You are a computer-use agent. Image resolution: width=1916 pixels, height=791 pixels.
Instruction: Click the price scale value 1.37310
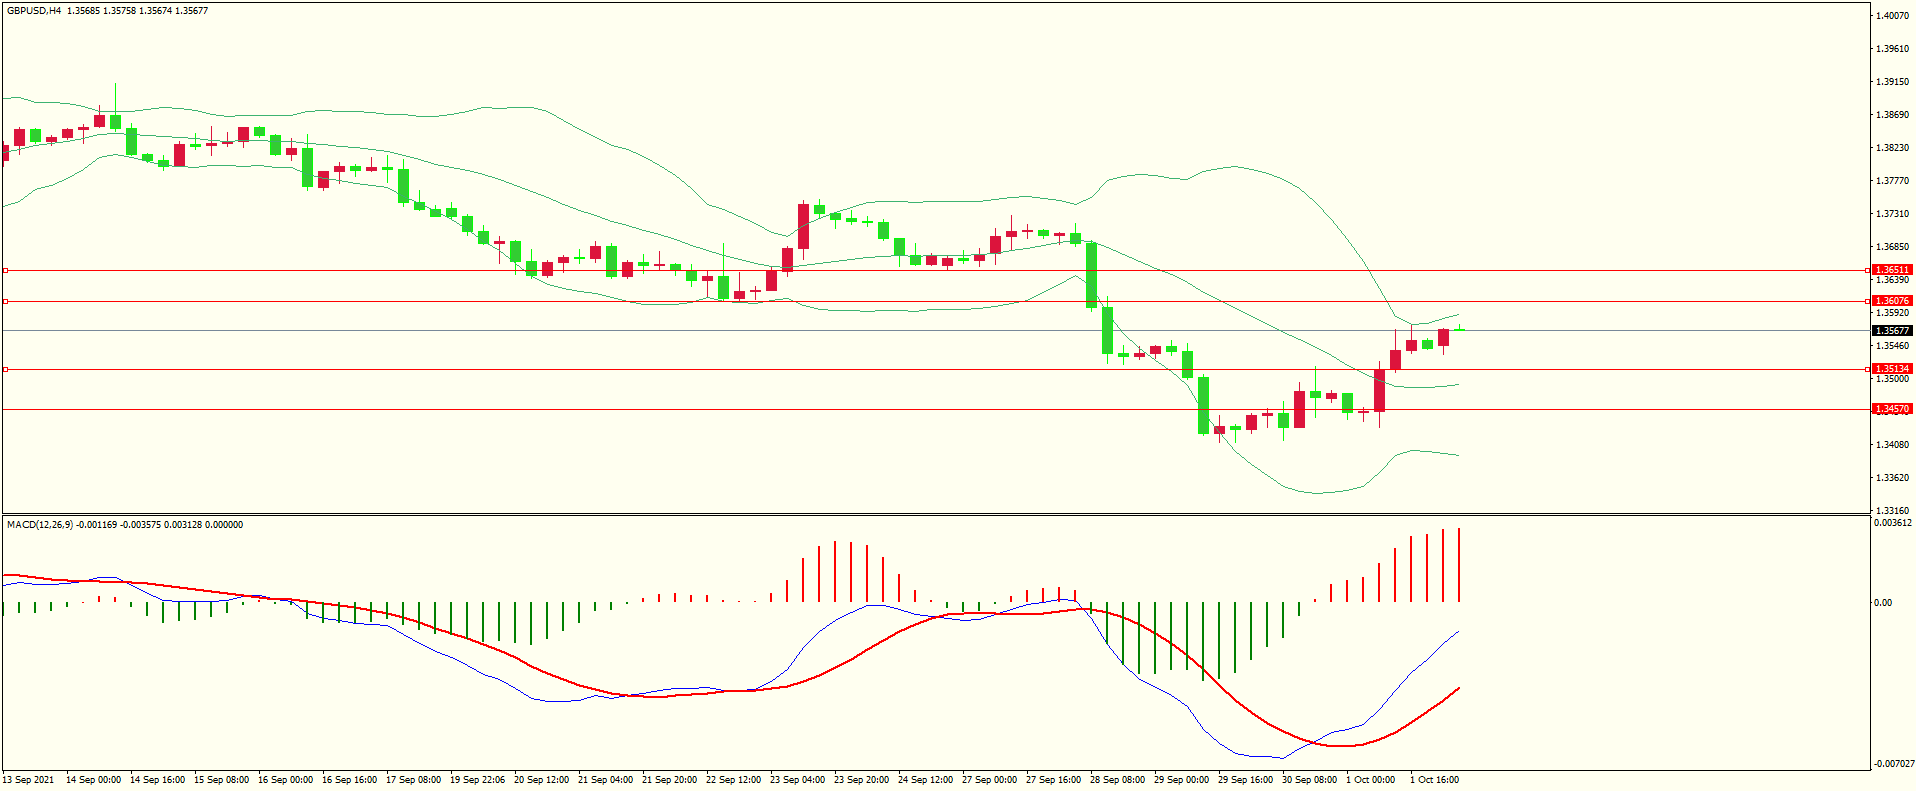click(x=1893, y=214)
